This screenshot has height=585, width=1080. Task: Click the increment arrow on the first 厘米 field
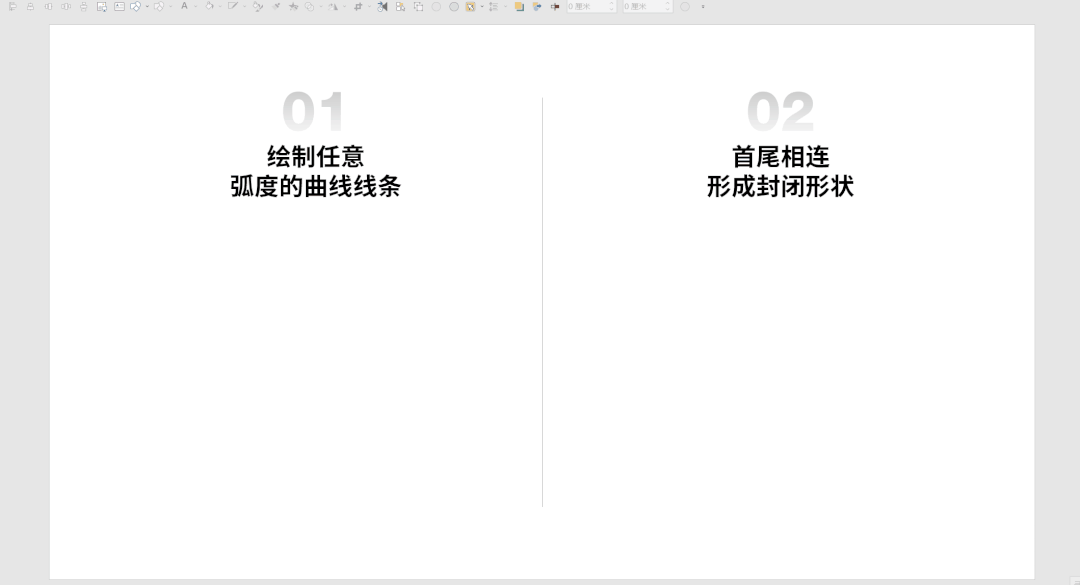[611, 4]
